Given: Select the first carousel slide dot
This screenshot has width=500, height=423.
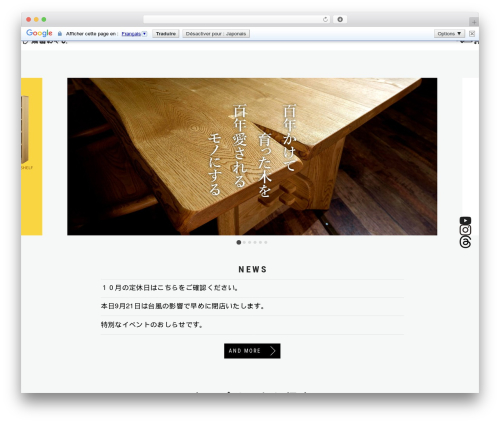Looking at the screenshot, I should click(239, 242).
